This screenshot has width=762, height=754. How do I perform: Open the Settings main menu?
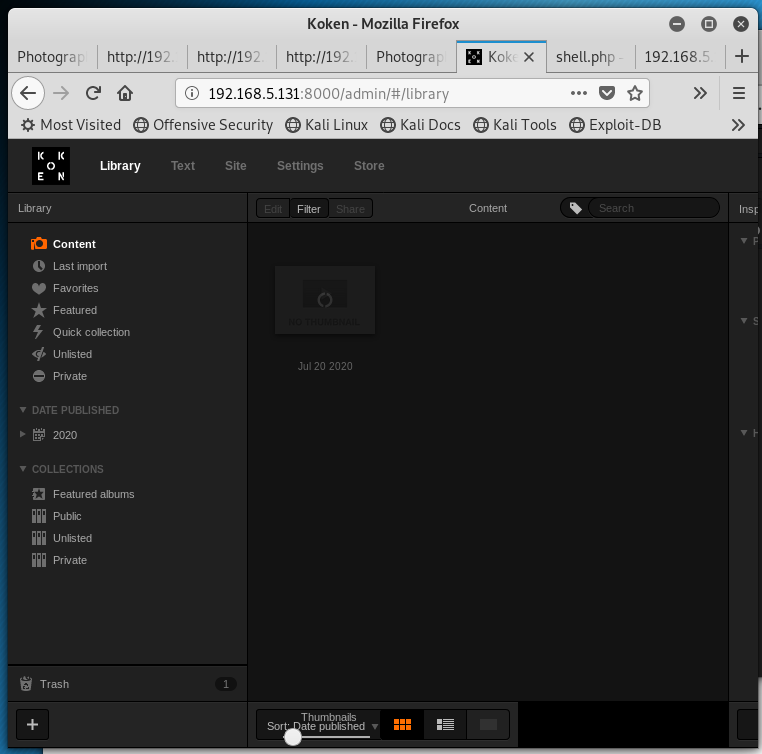(300, 166)
